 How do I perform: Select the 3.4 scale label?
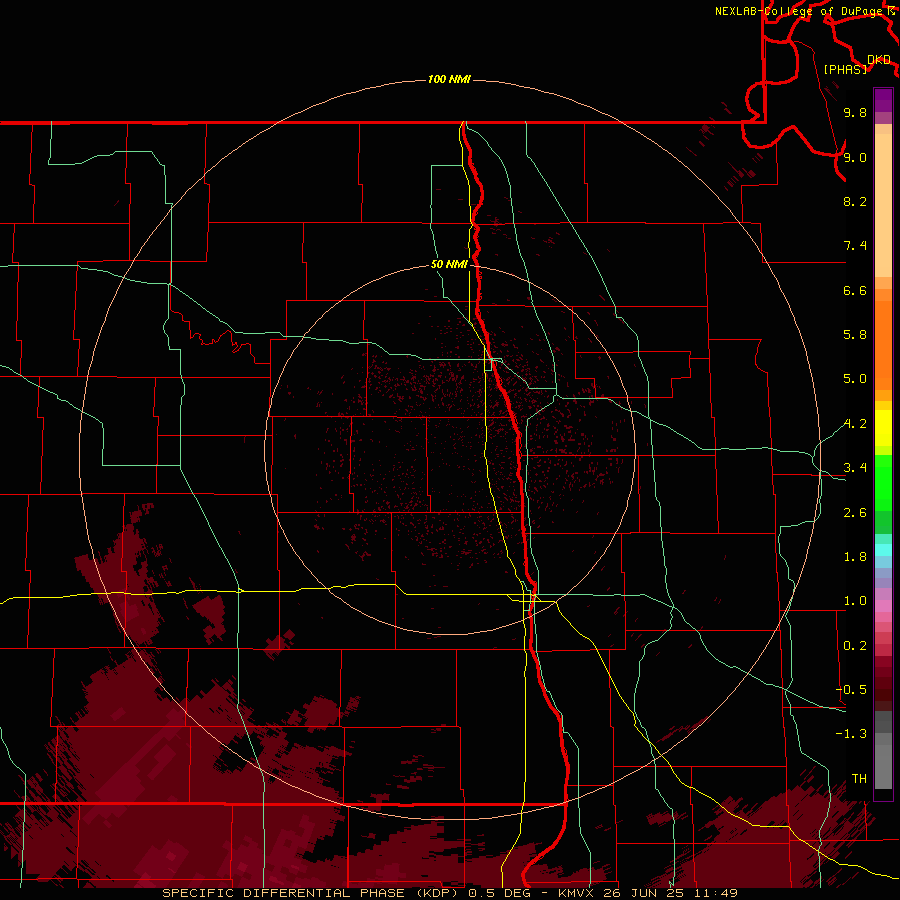(x=855, y=468)
